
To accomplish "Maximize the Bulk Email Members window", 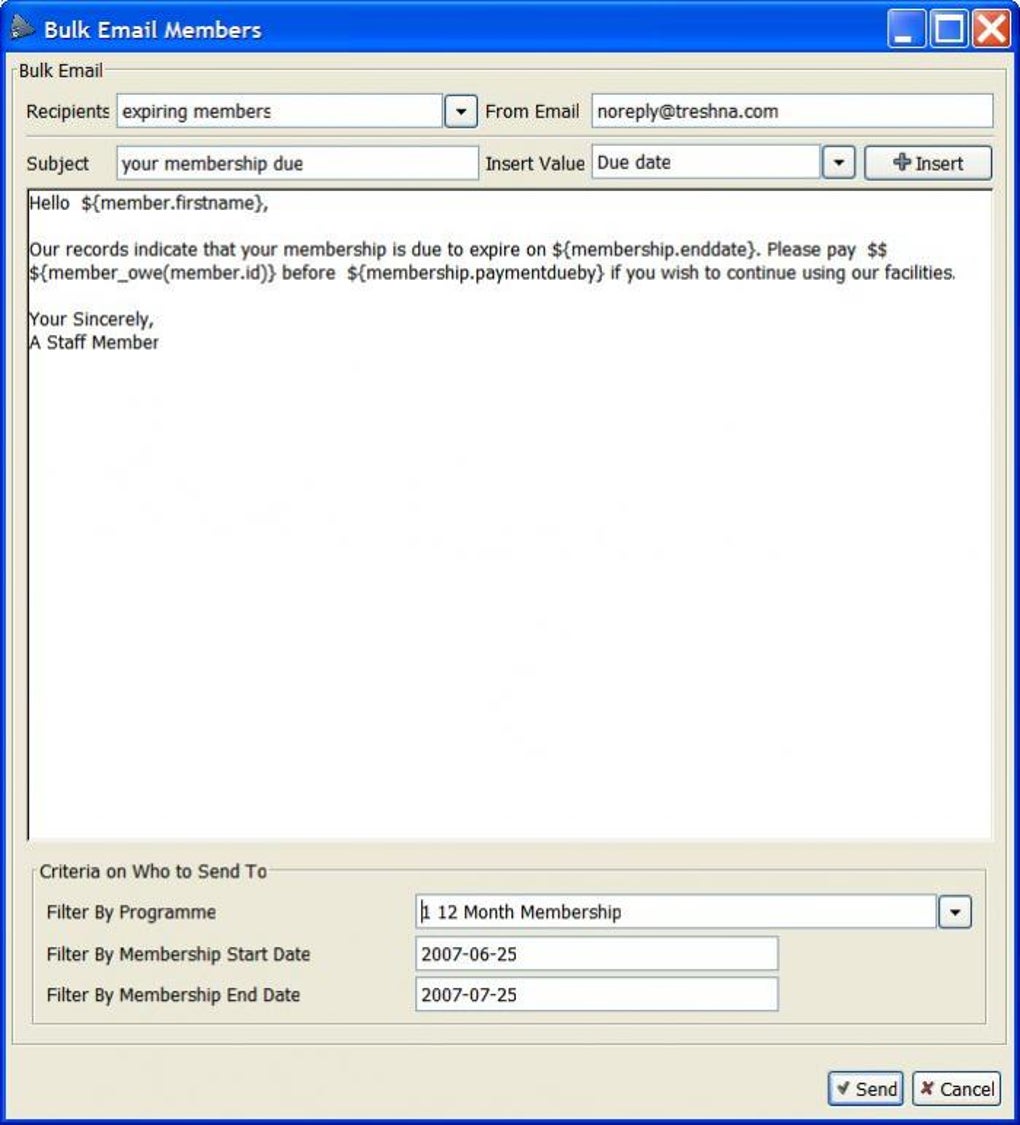I will (x=949, y=29).
